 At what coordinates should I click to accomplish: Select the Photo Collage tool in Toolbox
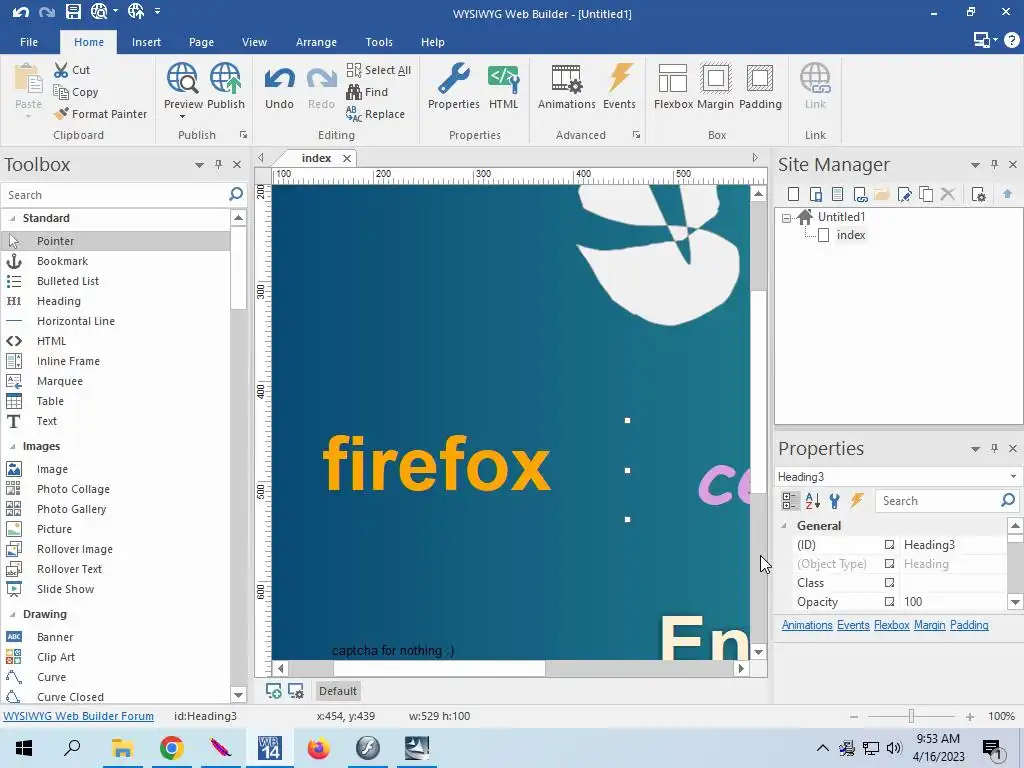pyautogui.click(x=73, y=489)
